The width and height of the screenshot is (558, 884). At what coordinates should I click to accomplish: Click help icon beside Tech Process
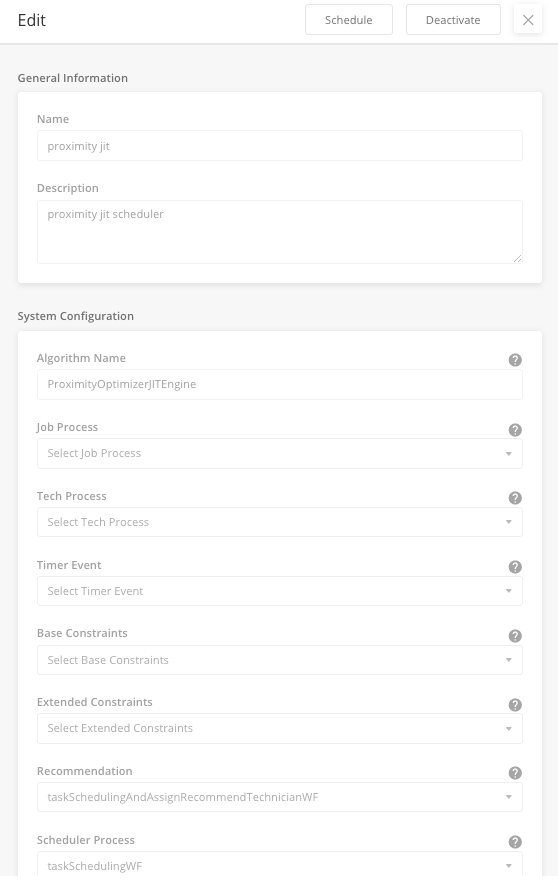click(x=515, y=498)
